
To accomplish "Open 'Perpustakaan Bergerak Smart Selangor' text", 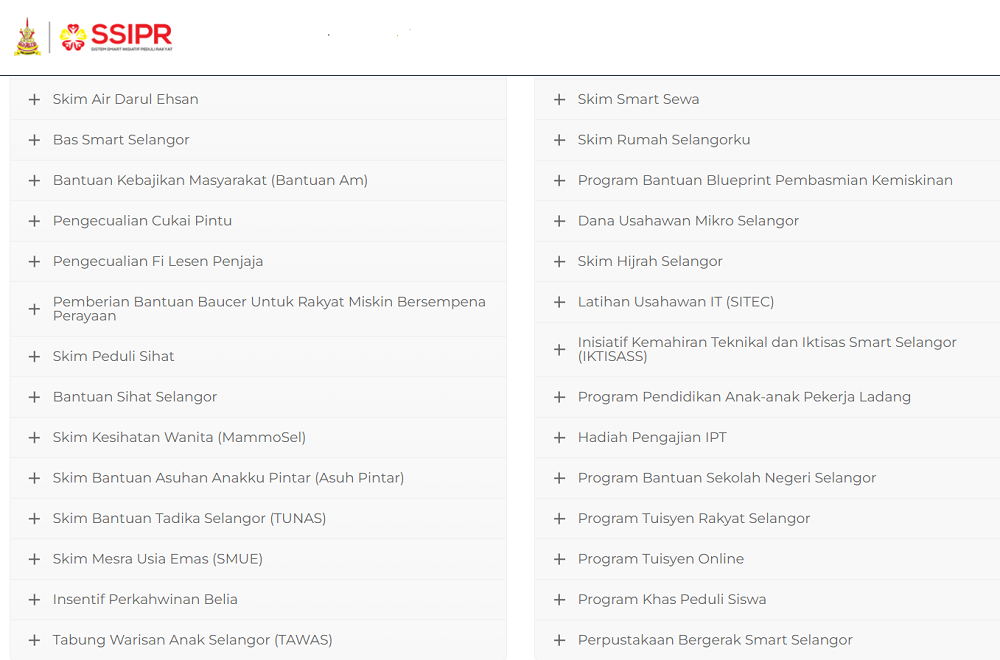I will coord(715,640).
